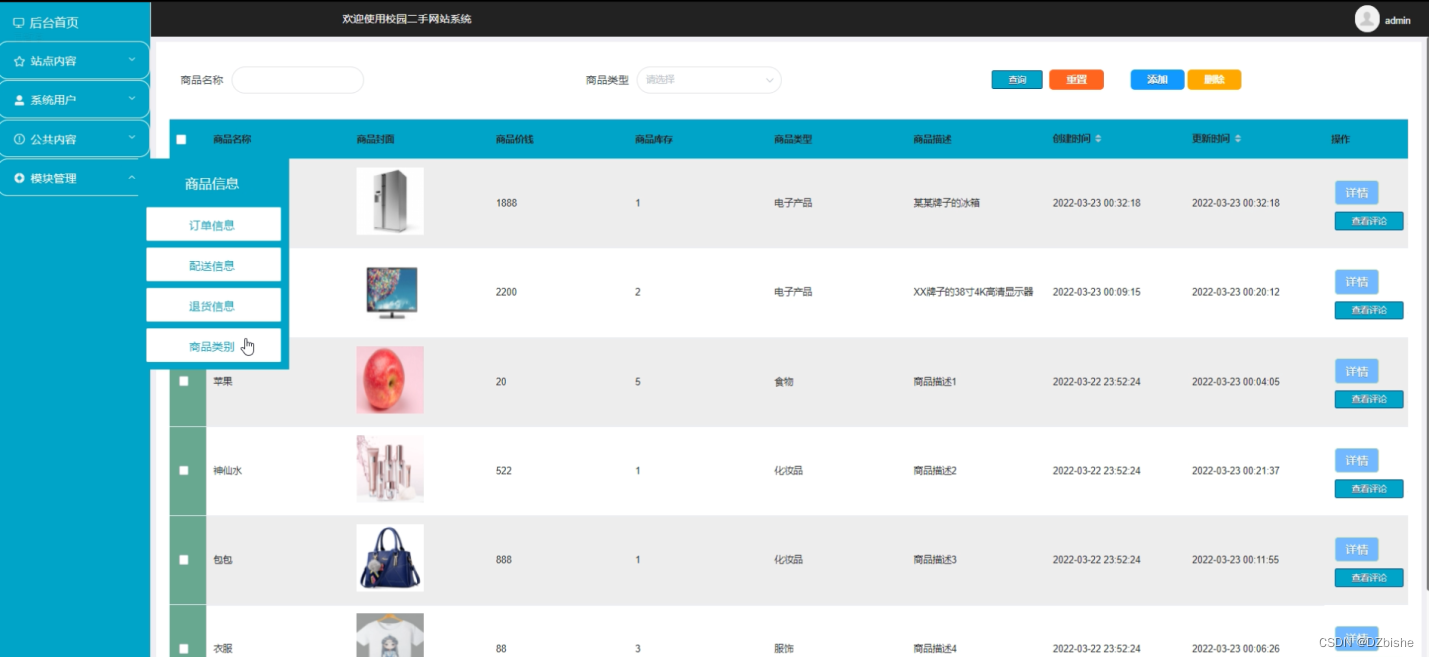The image size is (1429, 657).
Task: Click the sort arrows beside 创建时间
Action: coord(1098,139)
